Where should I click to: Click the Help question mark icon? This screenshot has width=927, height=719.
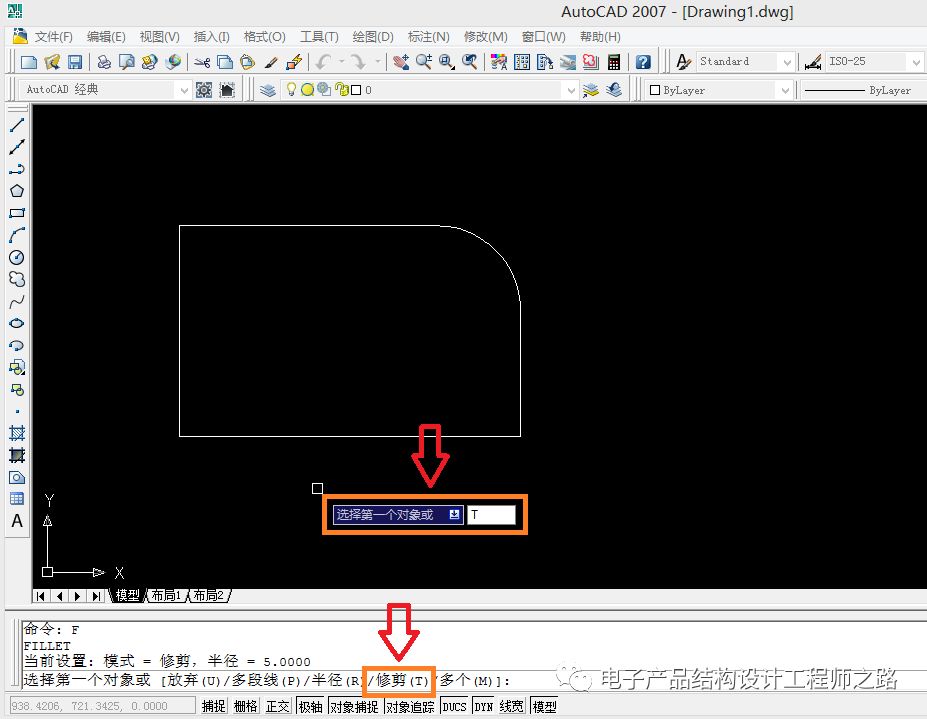(643, 61)
